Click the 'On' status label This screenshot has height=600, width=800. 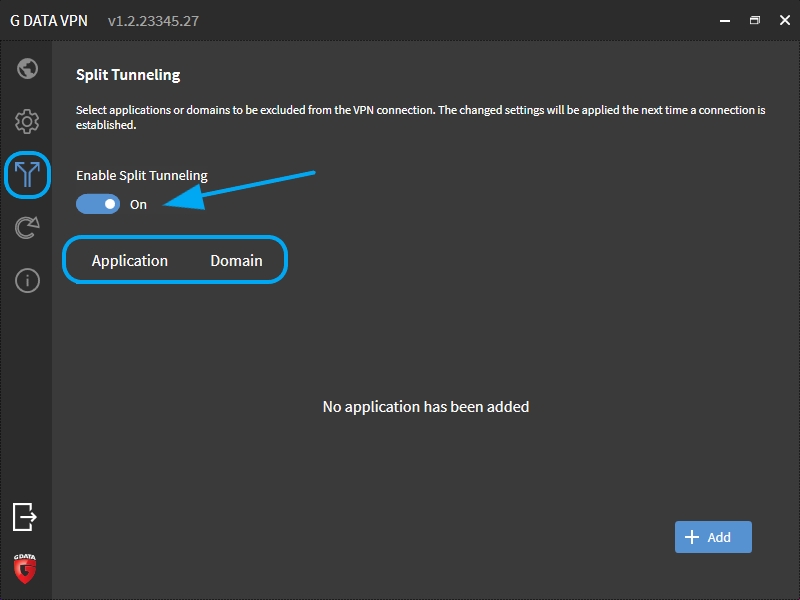click(138, 205)
